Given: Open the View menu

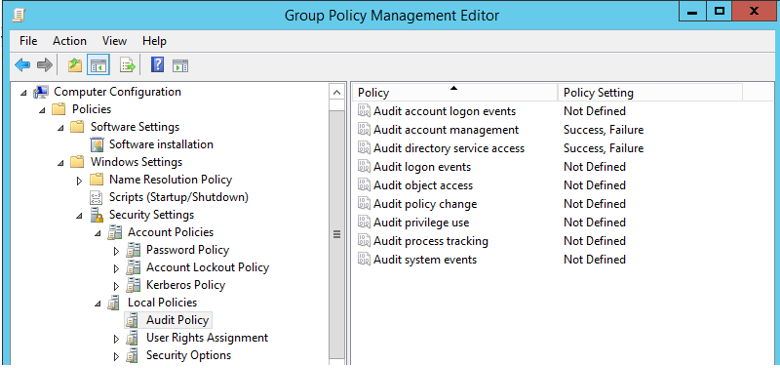Looking at the screenshot, I should click(114, 41).
